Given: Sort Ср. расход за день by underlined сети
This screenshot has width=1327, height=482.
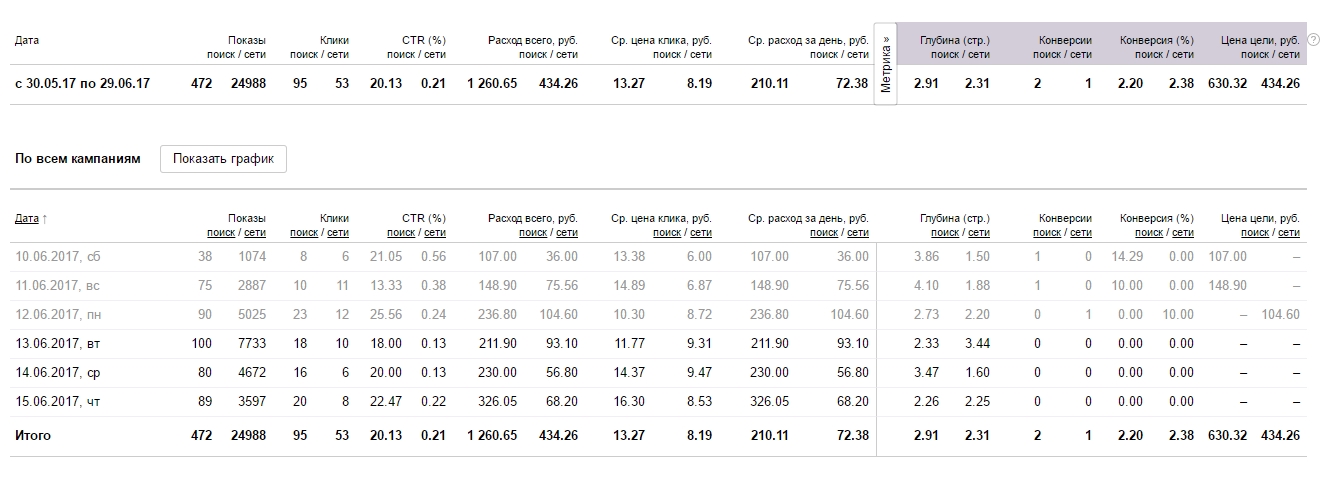Looking at the screenshot, I should pos(858,233).
